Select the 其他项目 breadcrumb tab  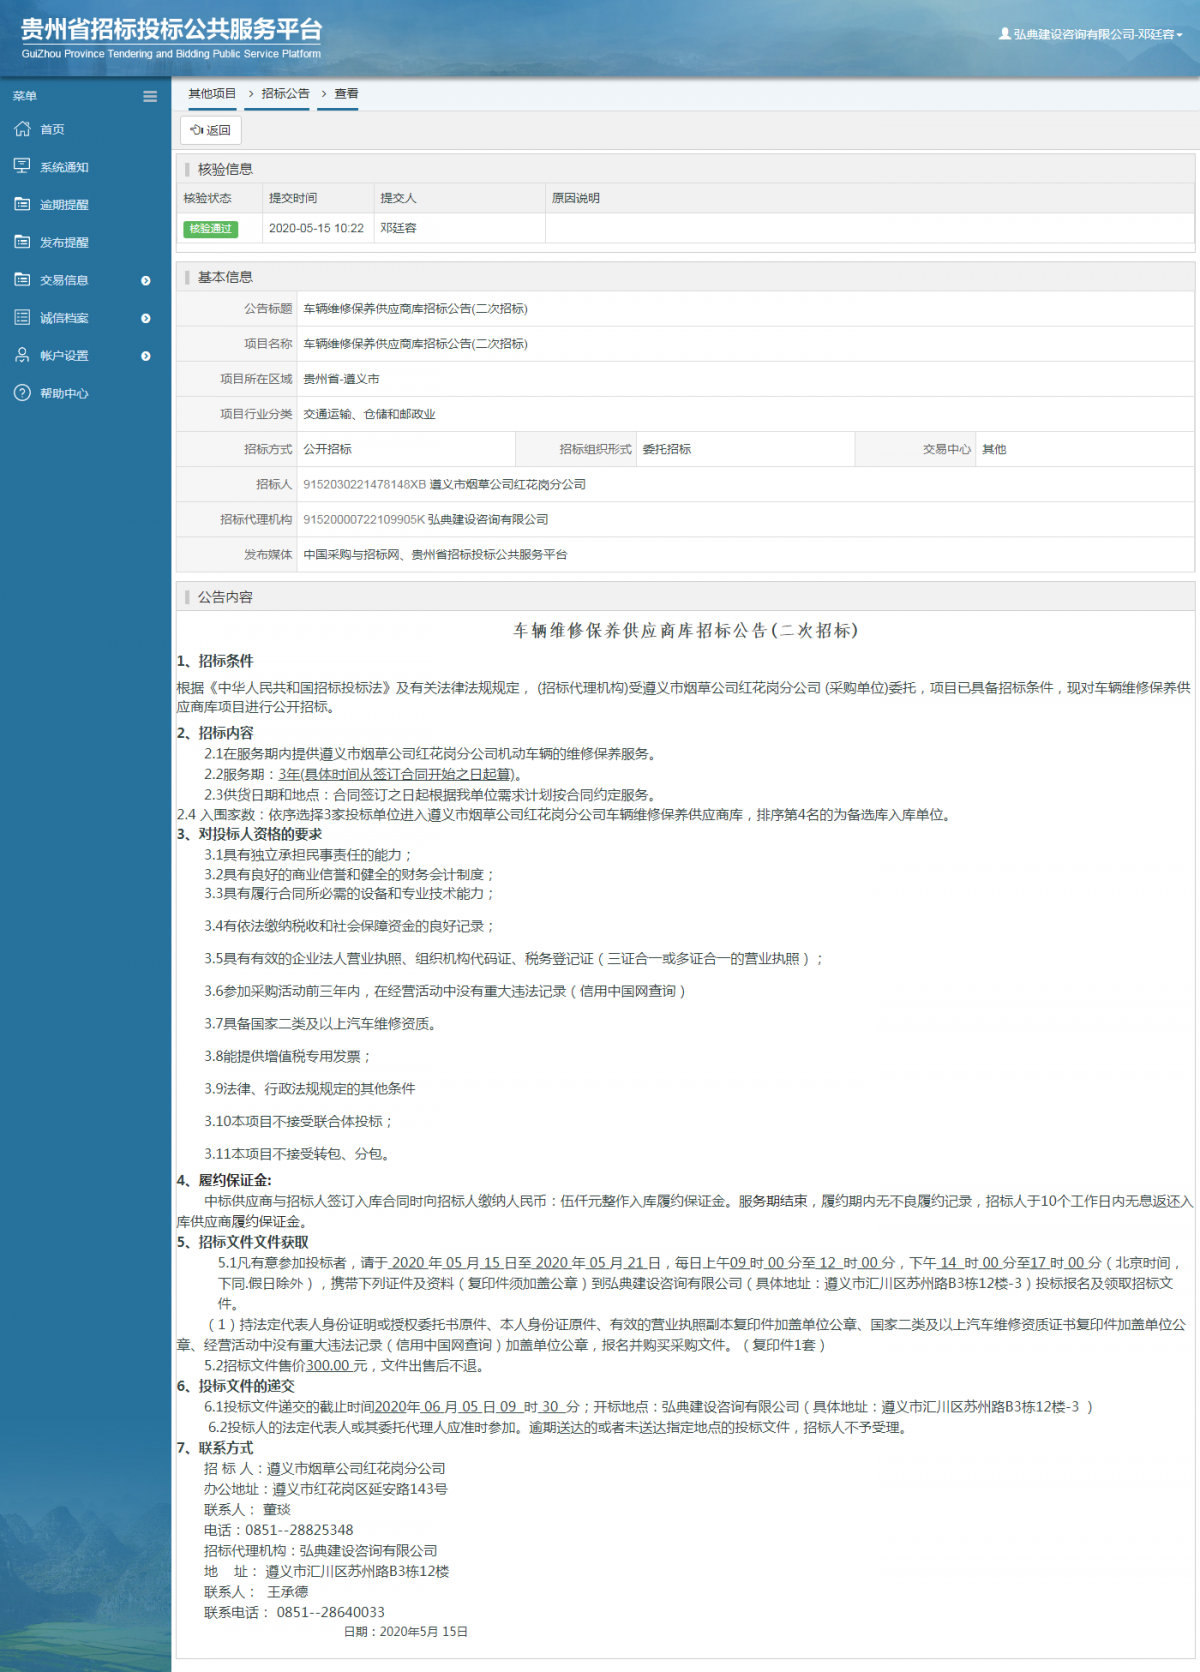tap(212, 94)
